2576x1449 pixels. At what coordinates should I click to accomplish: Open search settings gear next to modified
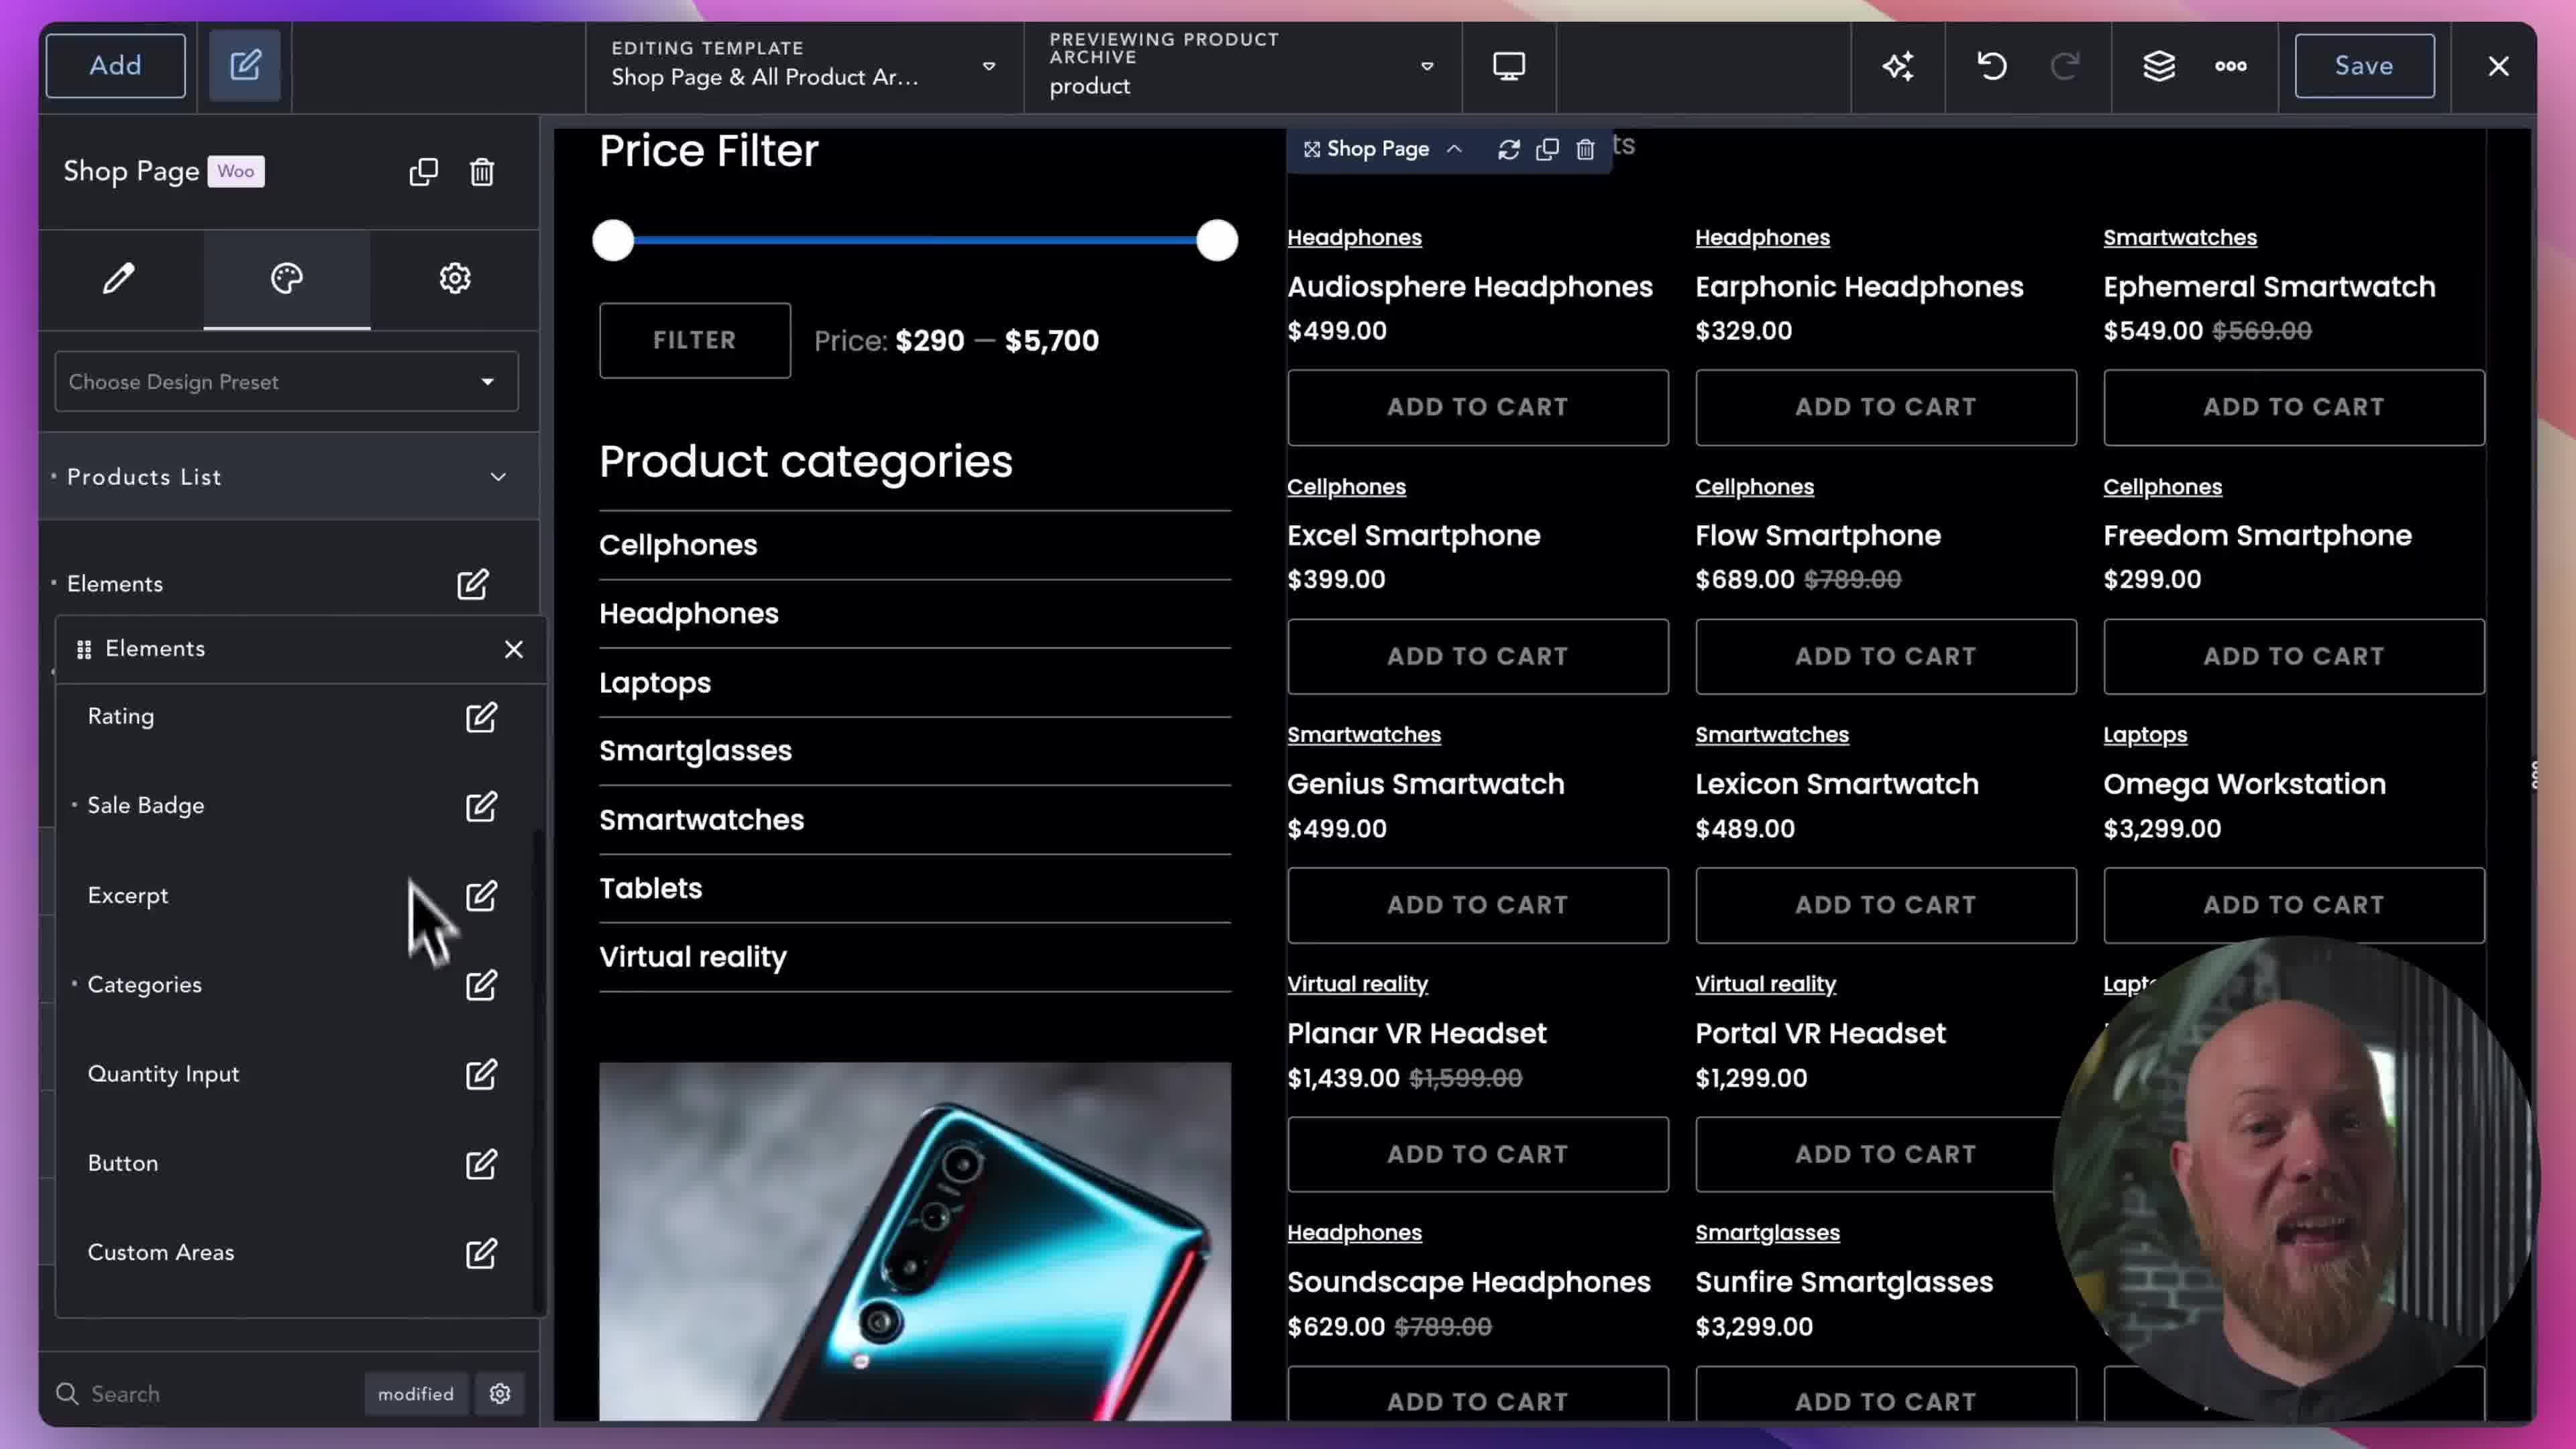point(500,1393)
